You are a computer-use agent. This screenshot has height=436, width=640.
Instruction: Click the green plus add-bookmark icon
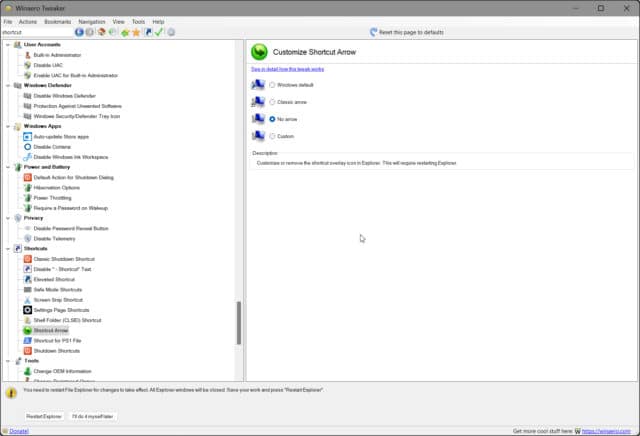click(x=125, y=32)
